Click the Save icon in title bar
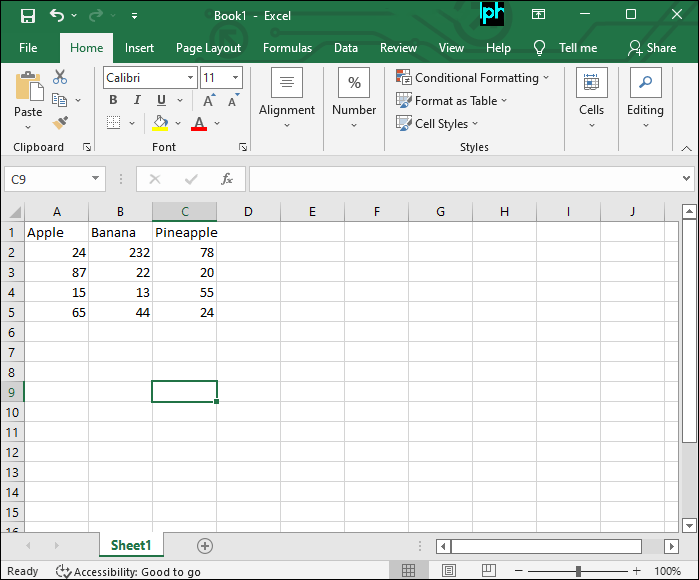Viewport: 699px width, 580px height. point(27,16)
